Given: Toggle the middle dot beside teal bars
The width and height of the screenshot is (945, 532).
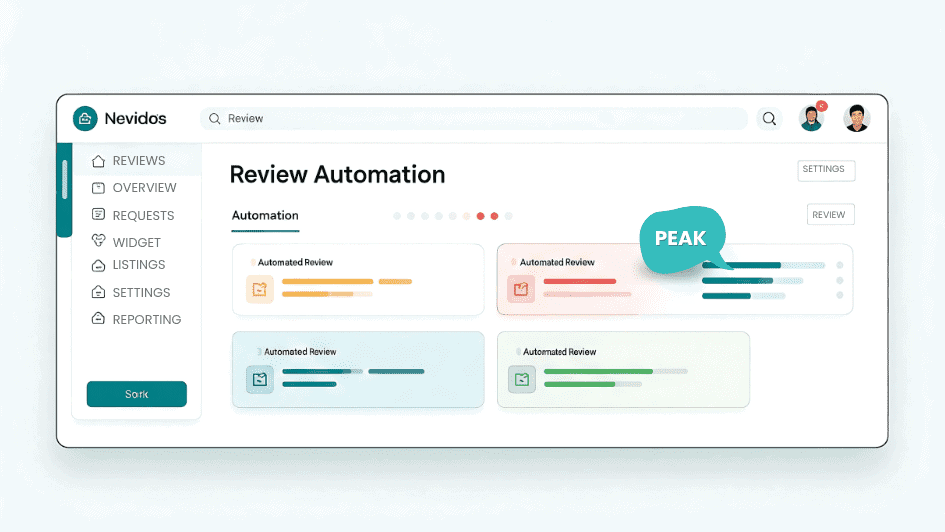Looking at the screenshot, I should coord(840,280).
